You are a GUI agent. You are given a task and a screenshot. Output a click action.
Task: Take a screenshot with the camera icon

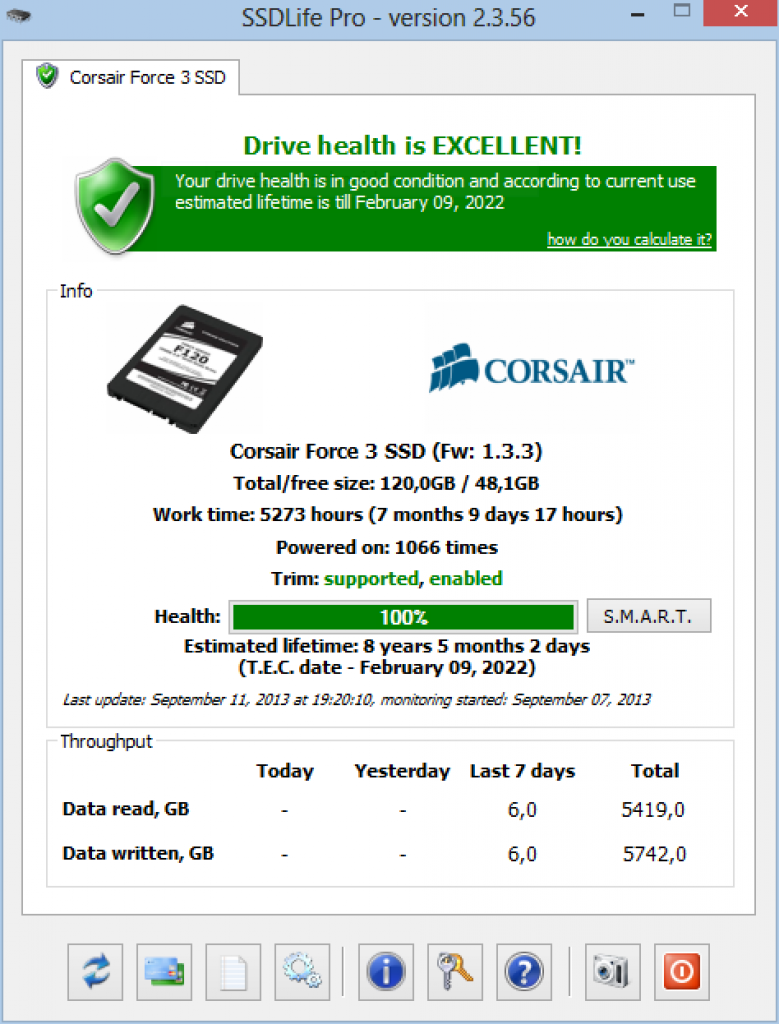(x=612, y=972)
